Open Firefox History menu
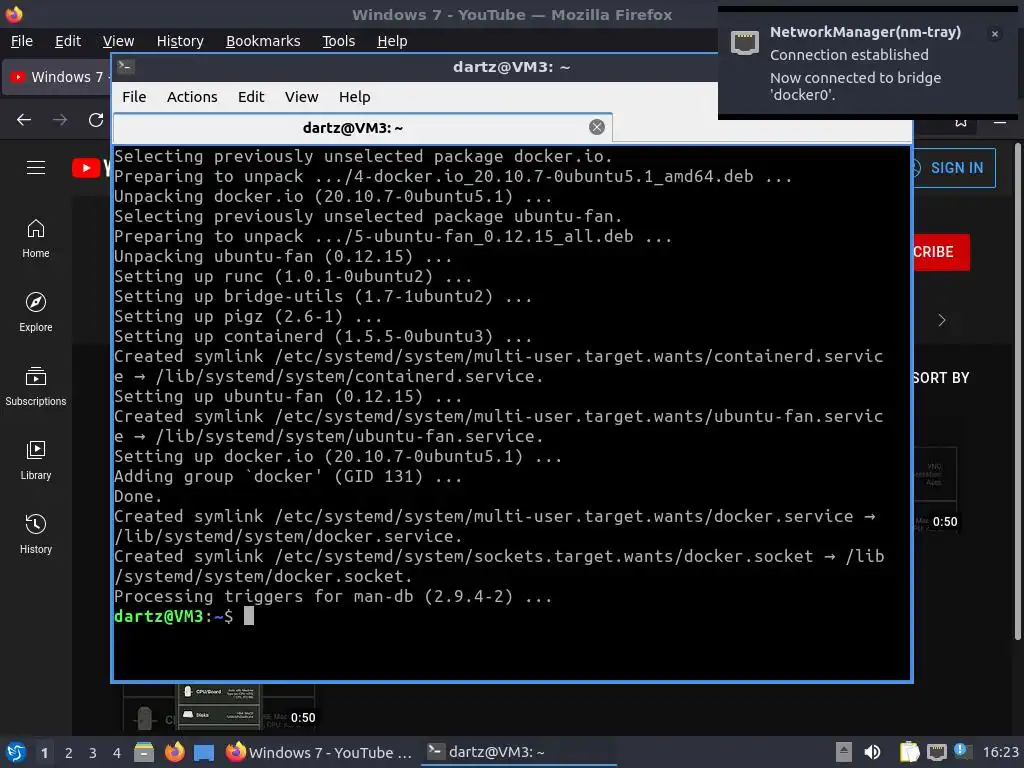The image size is (1024, 768). (180, 41)
